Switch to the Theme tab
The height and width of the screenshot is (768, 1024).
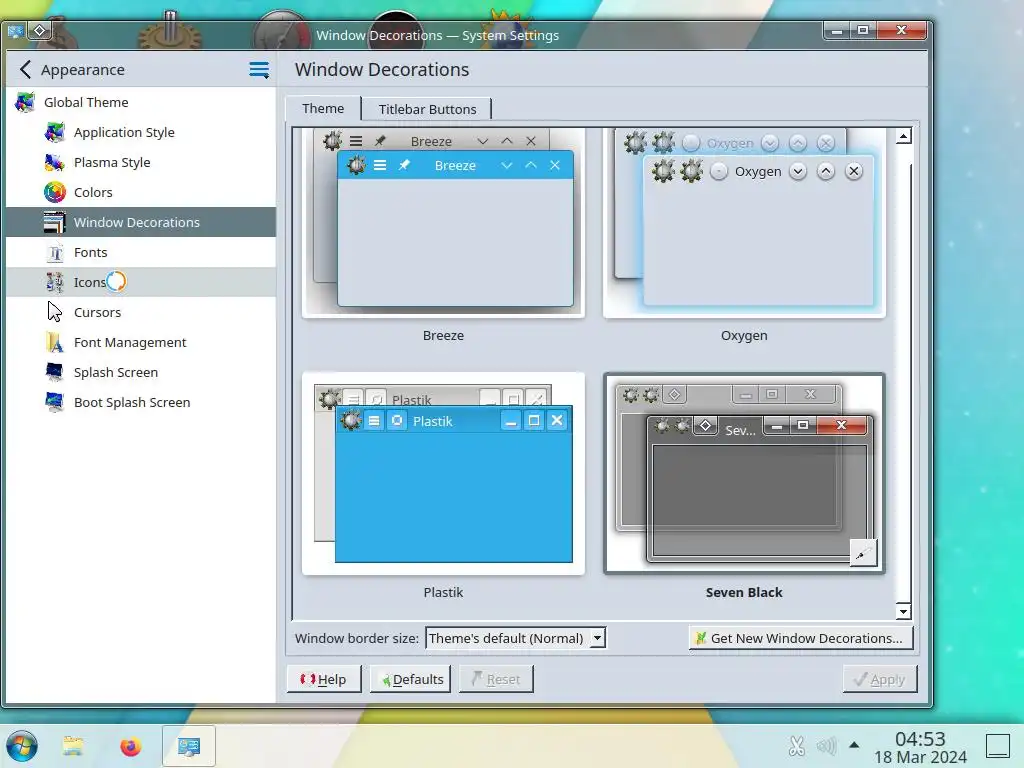(x=323, y=108)
